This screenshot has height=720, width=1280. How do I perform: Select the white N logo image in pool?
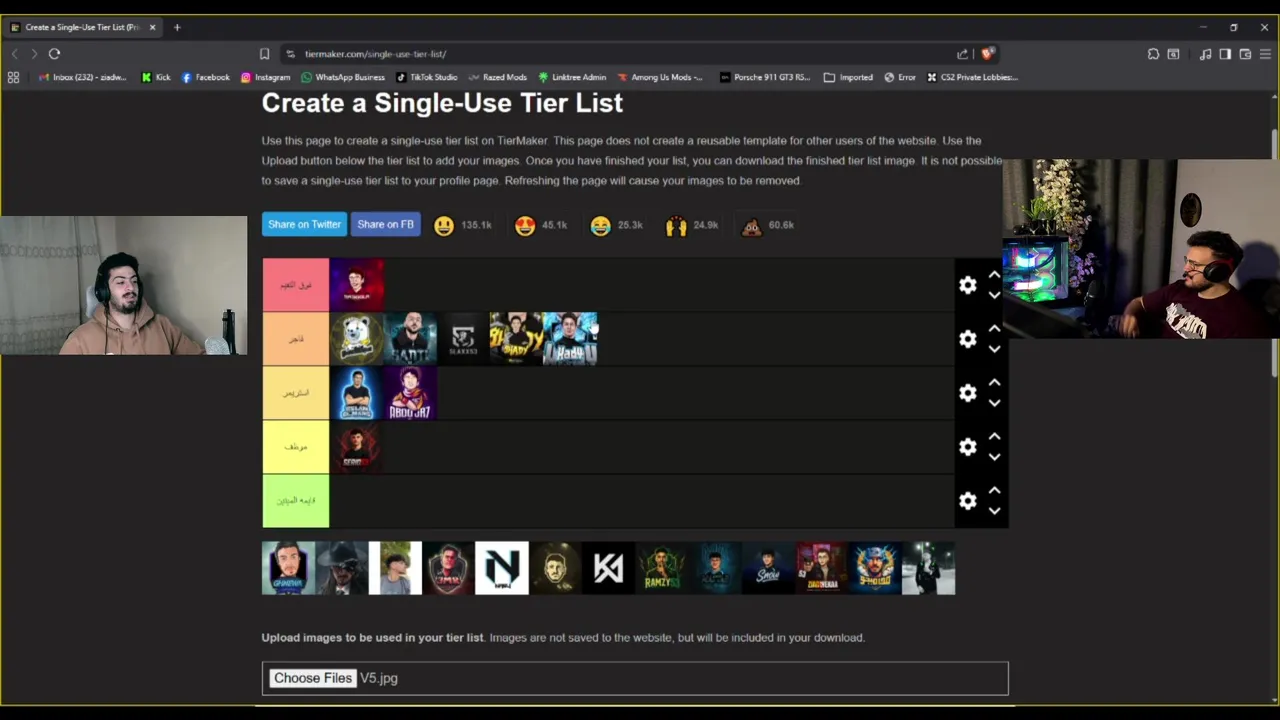click(502, 568)
